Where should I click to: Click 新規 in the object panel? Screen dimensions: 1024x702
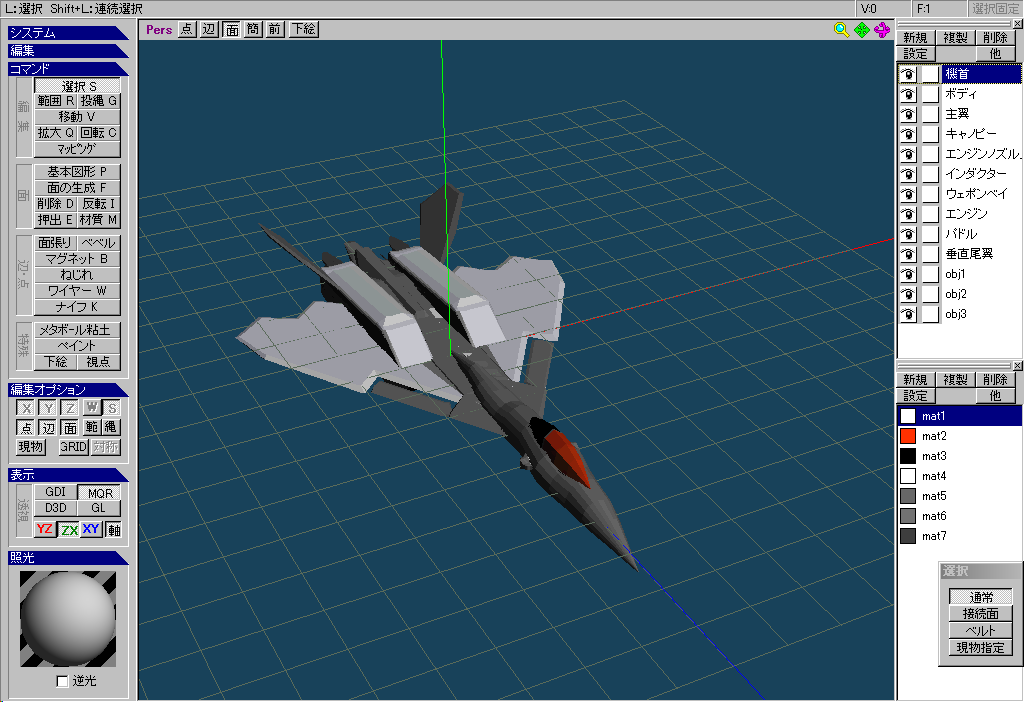click(916, 38)
